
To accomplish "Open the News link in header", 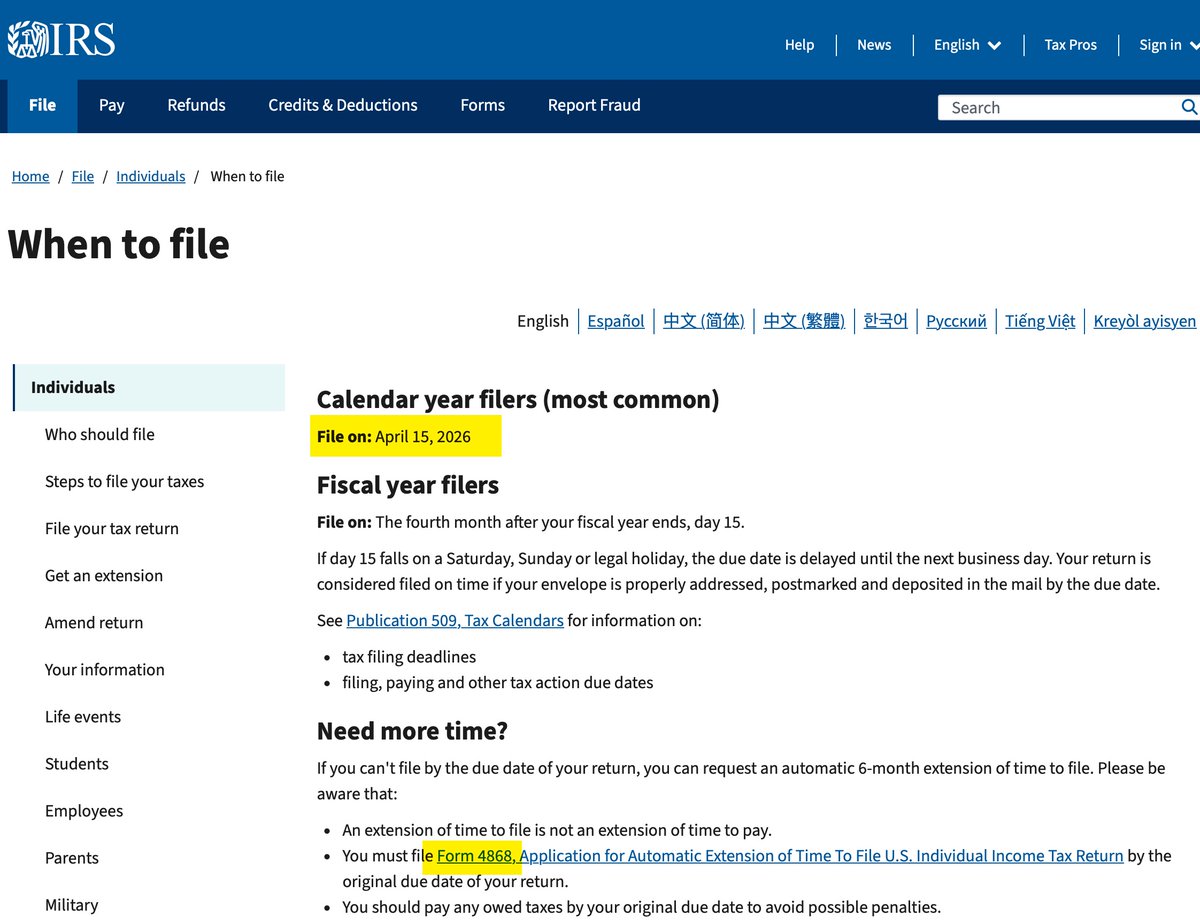I will tap(874, 45).
